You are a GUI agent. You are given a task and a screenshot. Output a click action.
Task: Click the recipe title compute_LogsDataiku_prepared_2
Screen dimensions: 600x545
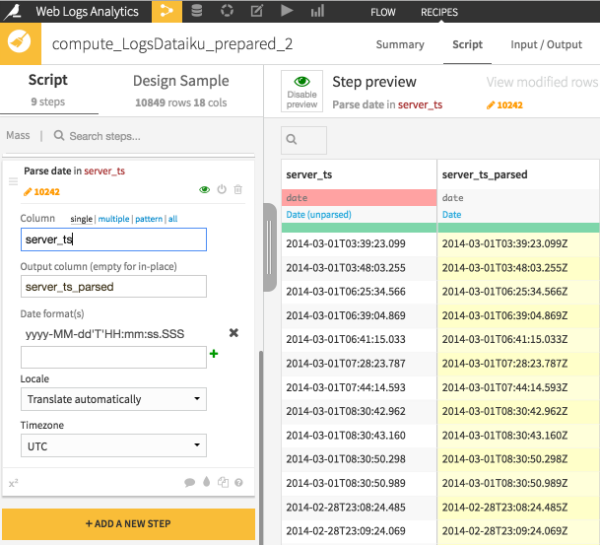tap(172, 44)
